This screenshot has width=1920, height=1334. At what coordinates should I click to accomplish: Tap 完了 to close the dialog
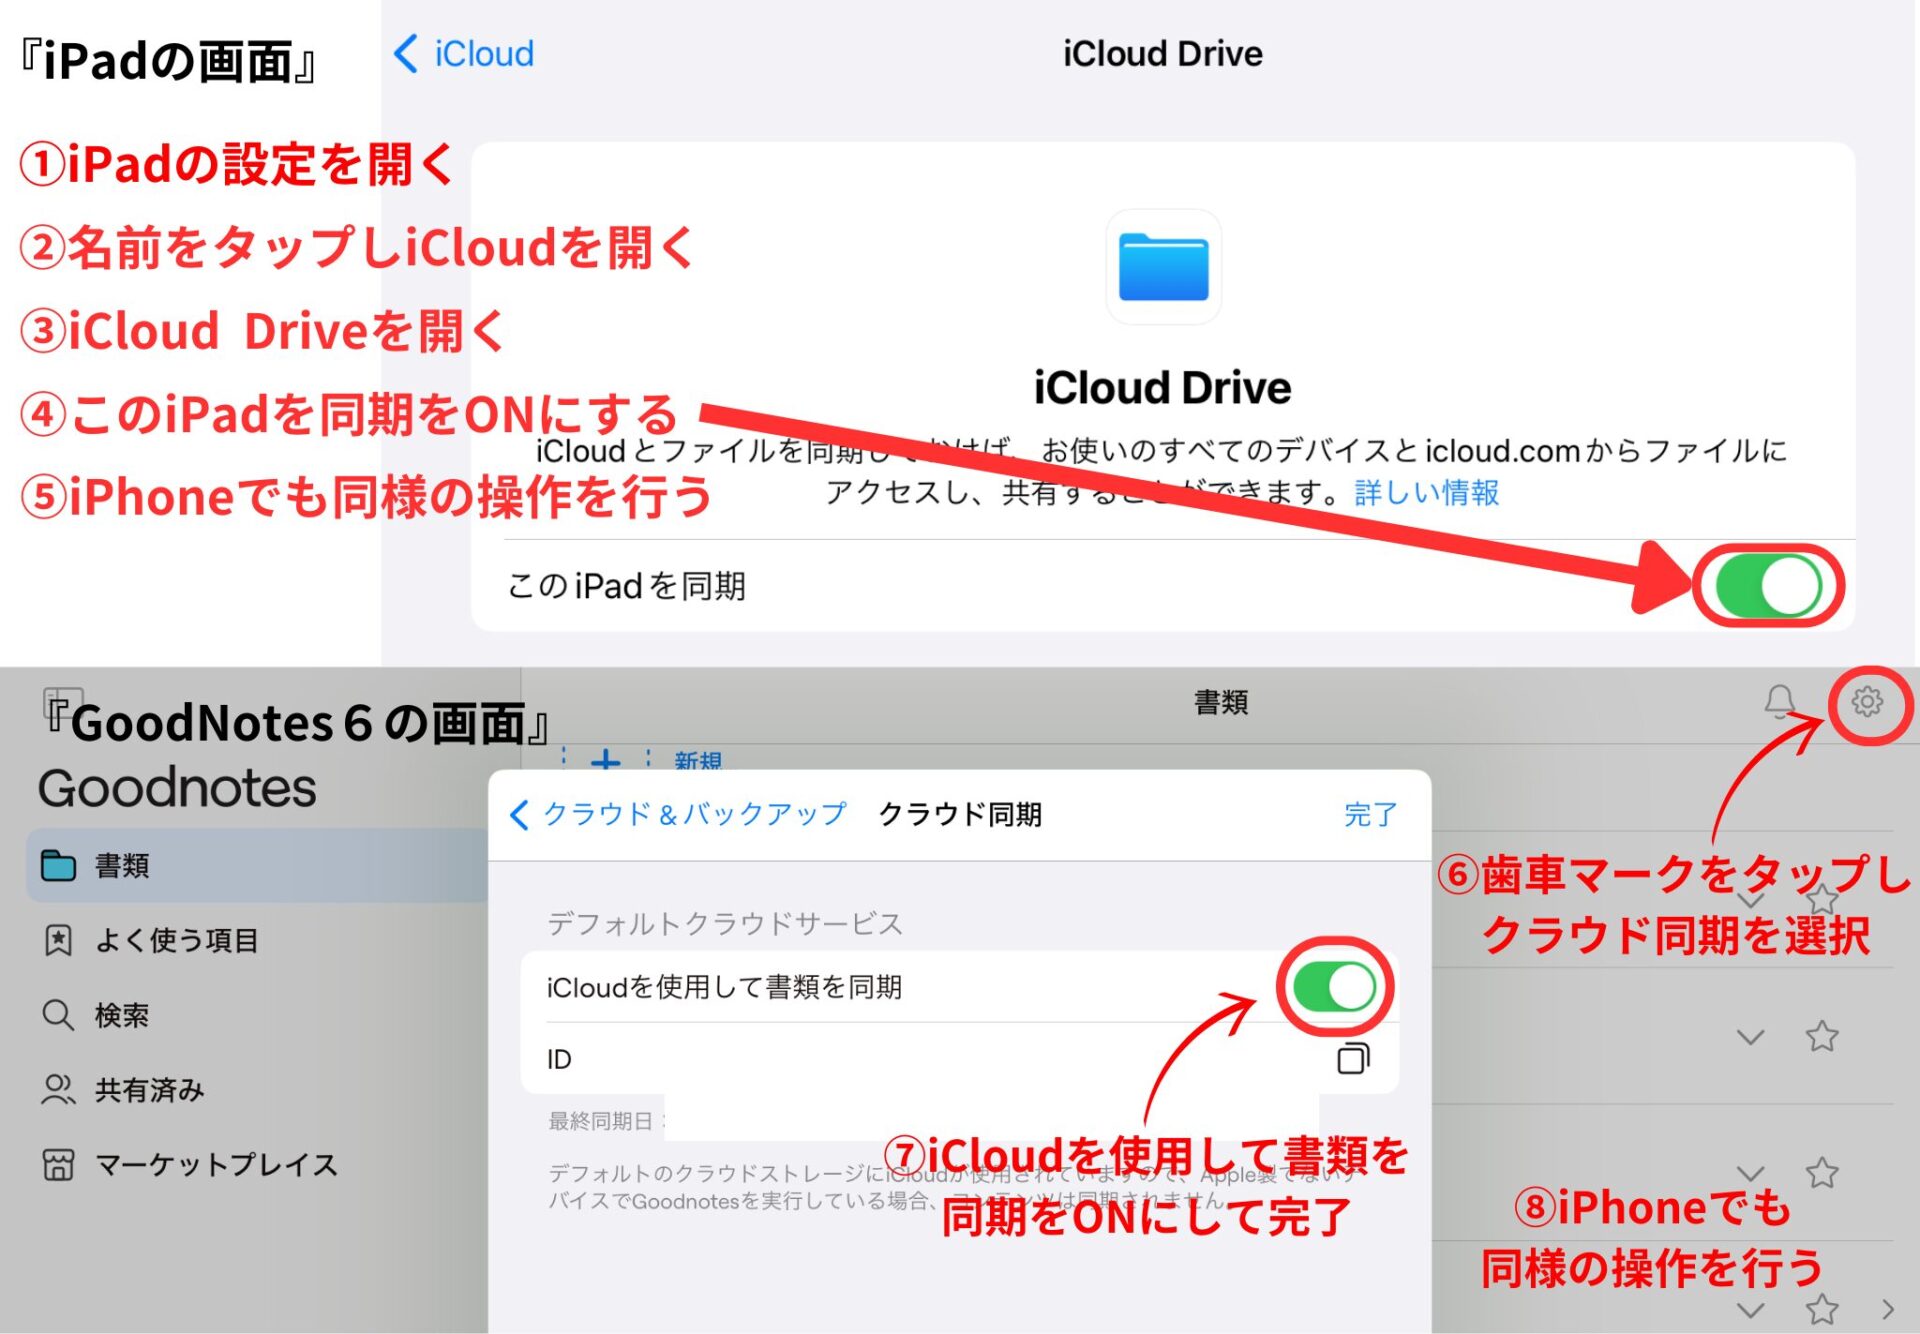pos(1369,814)
